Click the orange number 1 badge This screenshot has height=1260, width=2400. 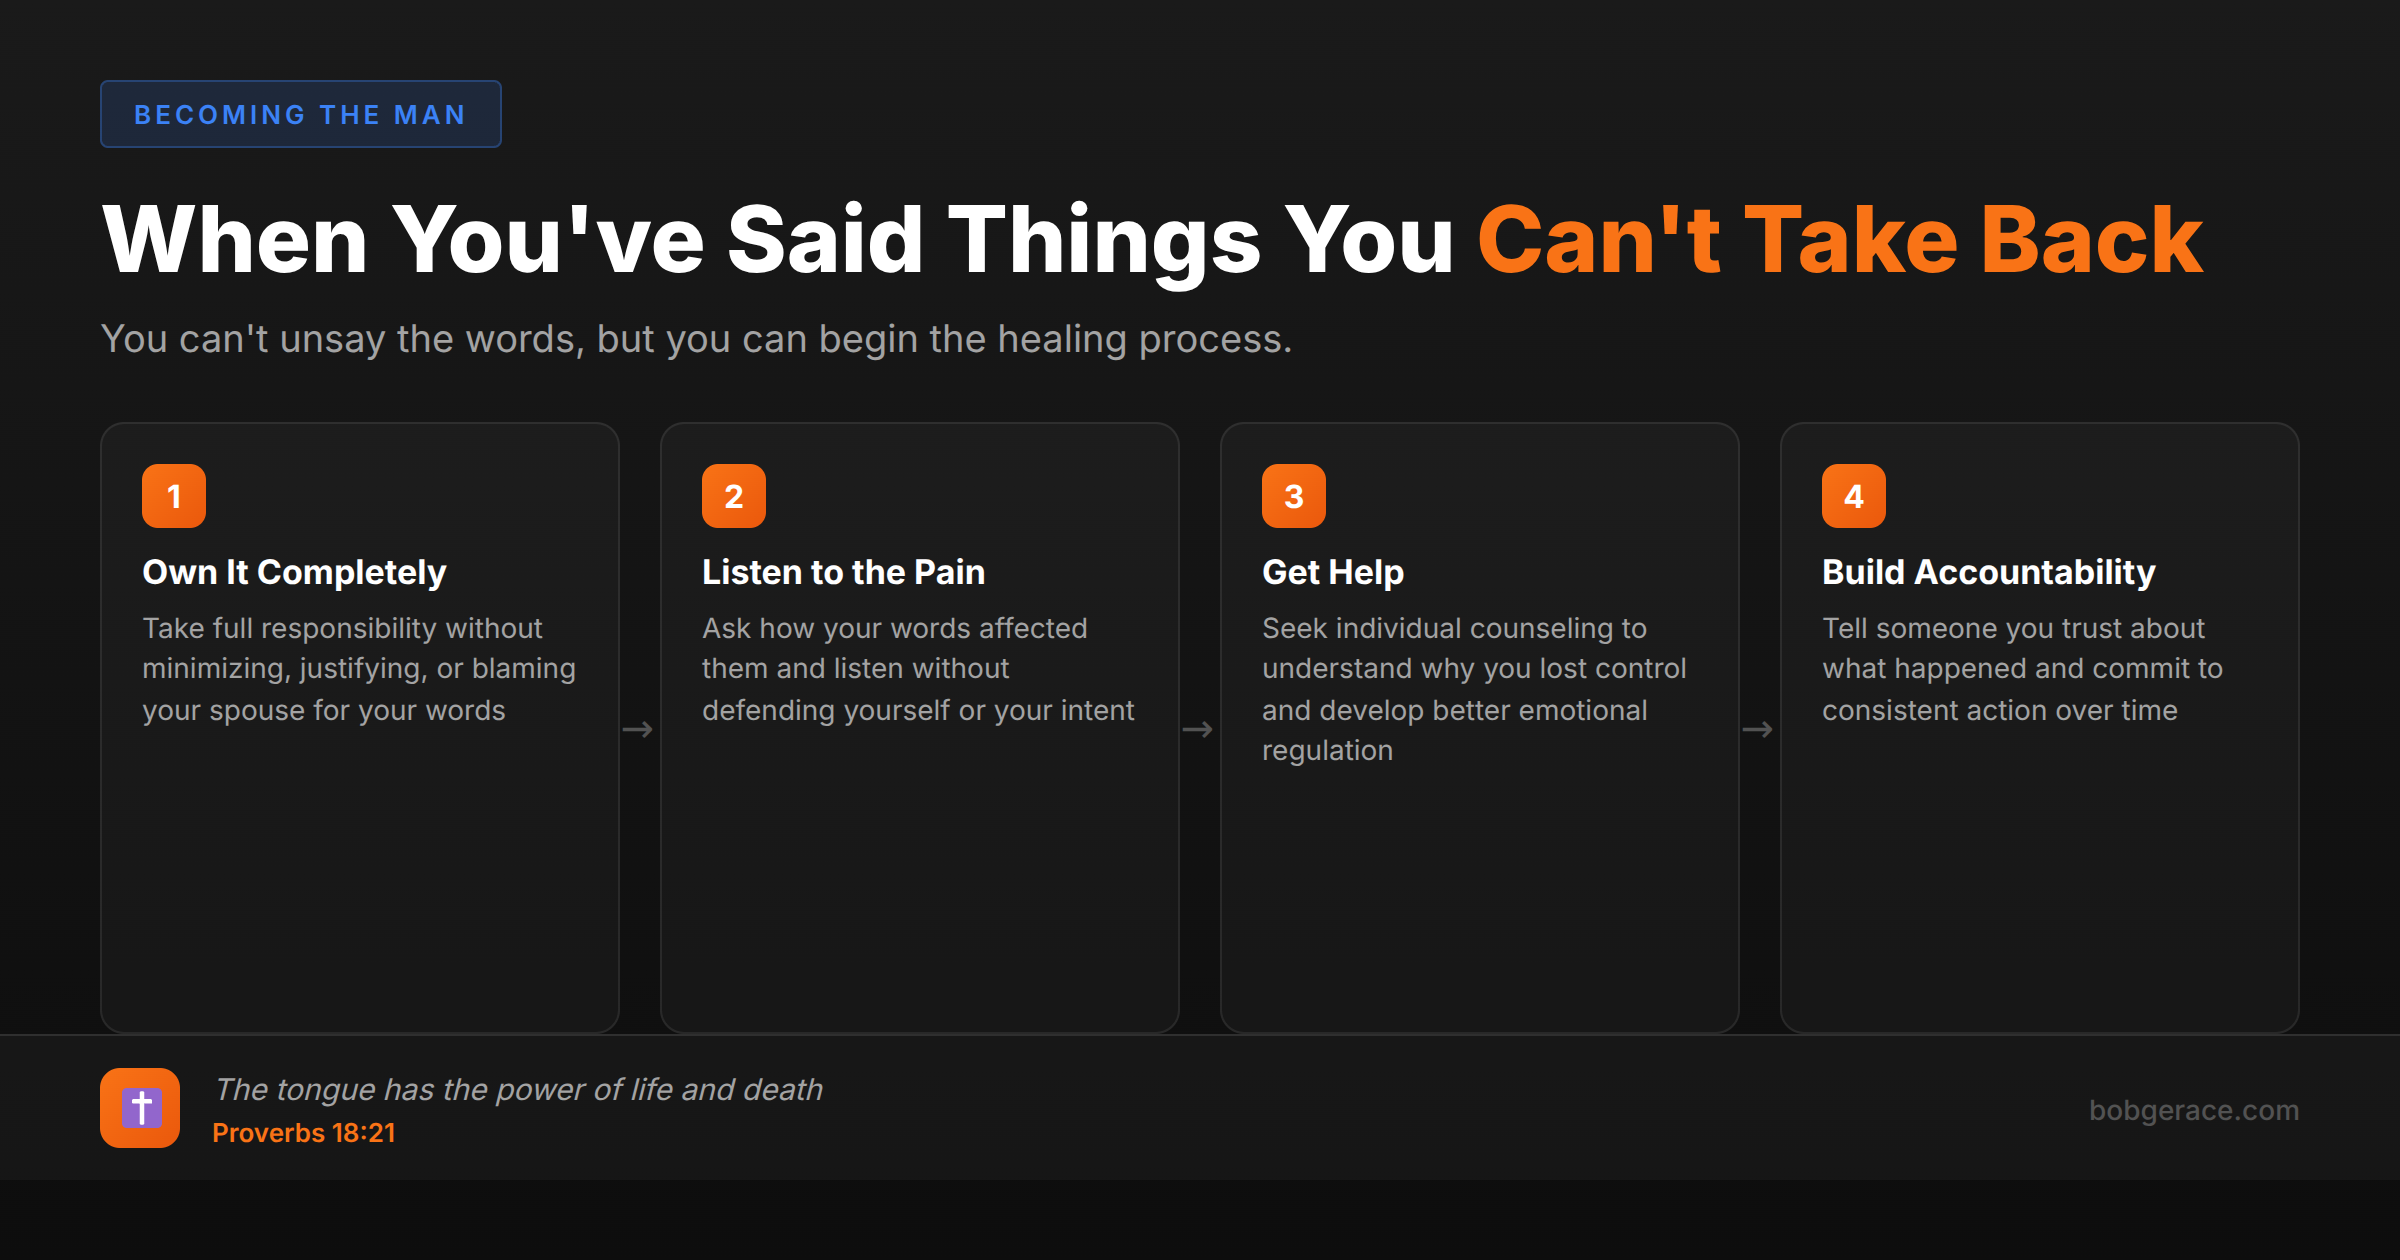[x=174, y=496]
